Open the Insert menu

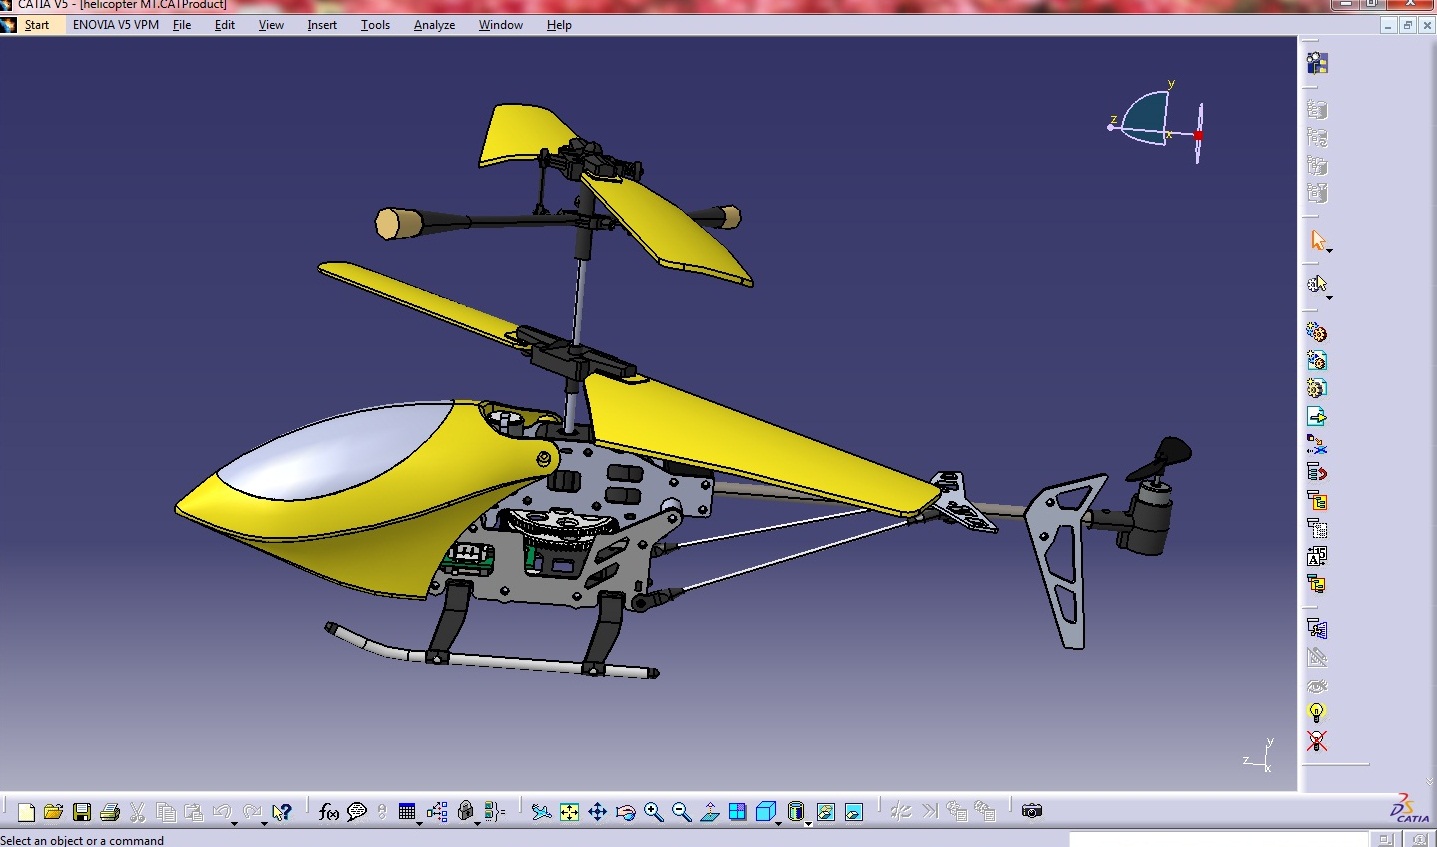click(321, 25)
